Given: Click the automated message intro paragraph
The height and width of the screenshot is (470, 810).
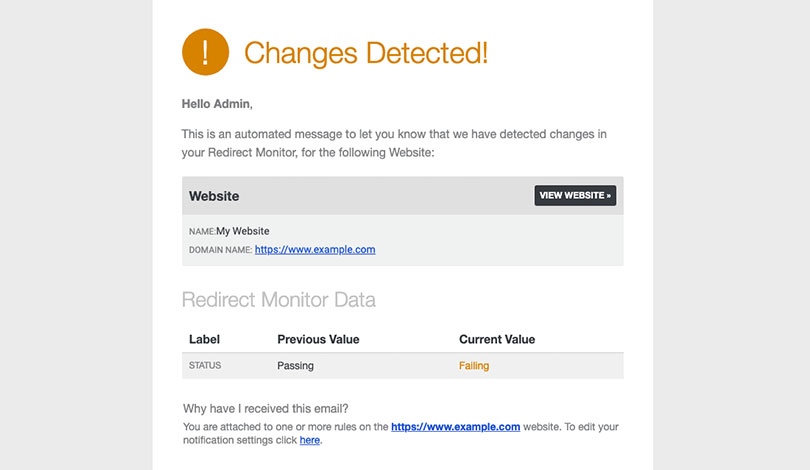Looking at the screenshot, I should coord(394,143).
